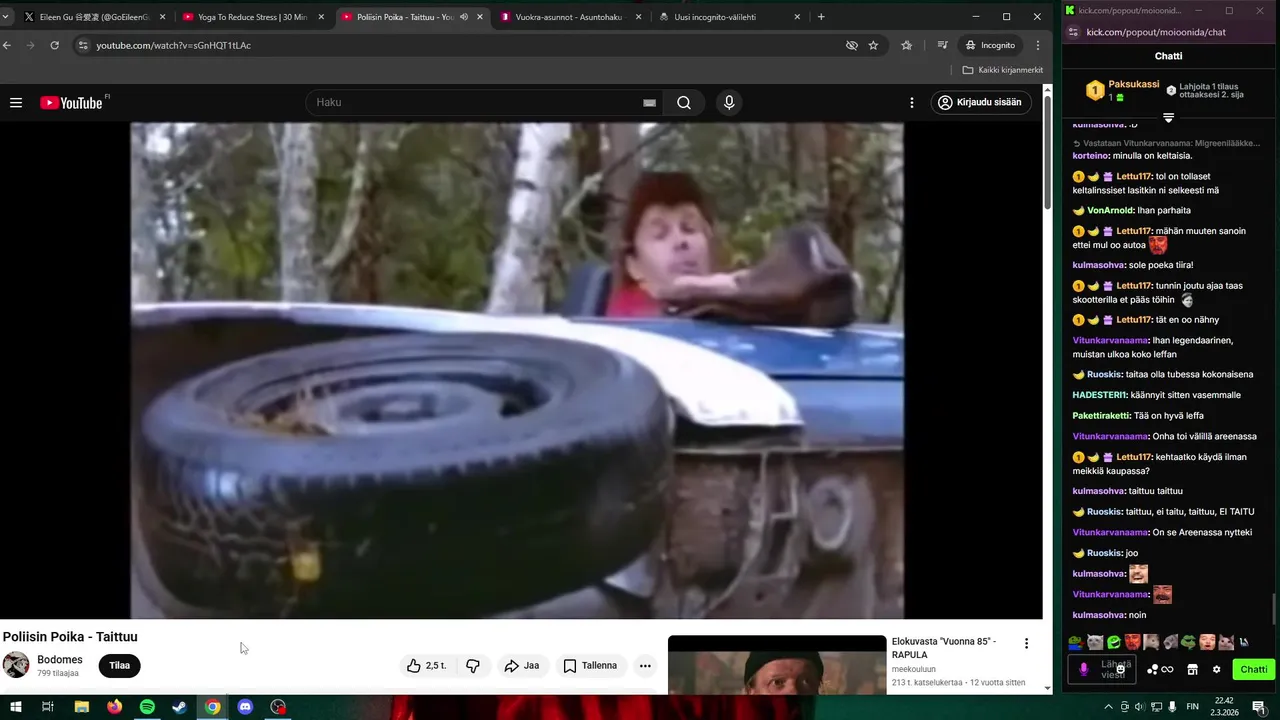Expand the Kick leaderboard handle
Screen dimensions: 1280x720
click(1168, 118)
